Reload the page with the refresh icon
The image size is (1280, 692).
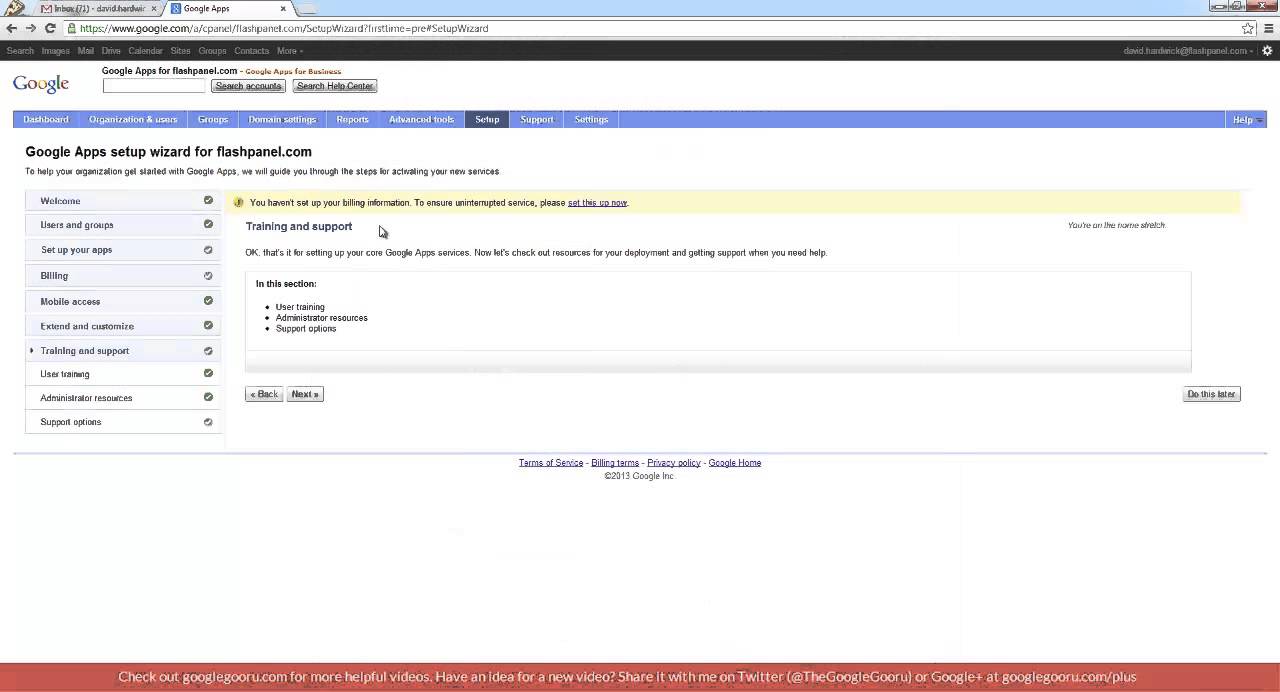pos(50,28)
